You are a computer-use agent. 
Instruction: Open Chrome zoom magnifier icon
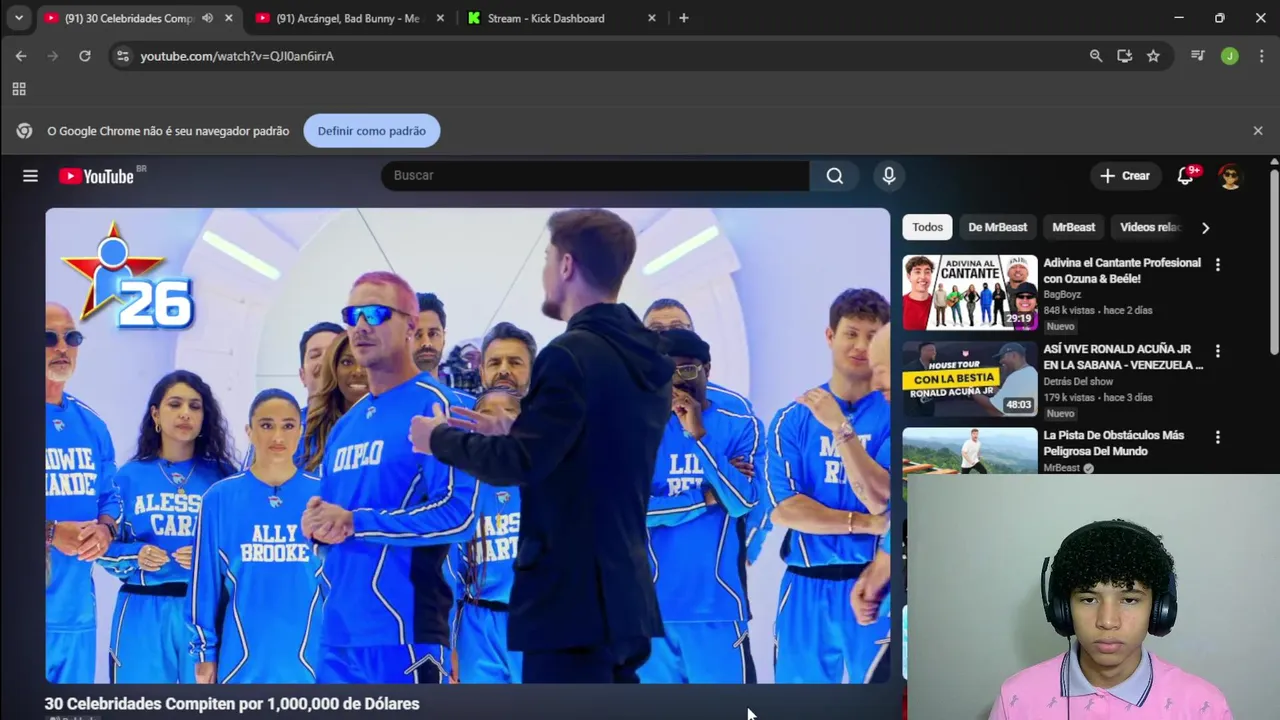(1096, 56)
